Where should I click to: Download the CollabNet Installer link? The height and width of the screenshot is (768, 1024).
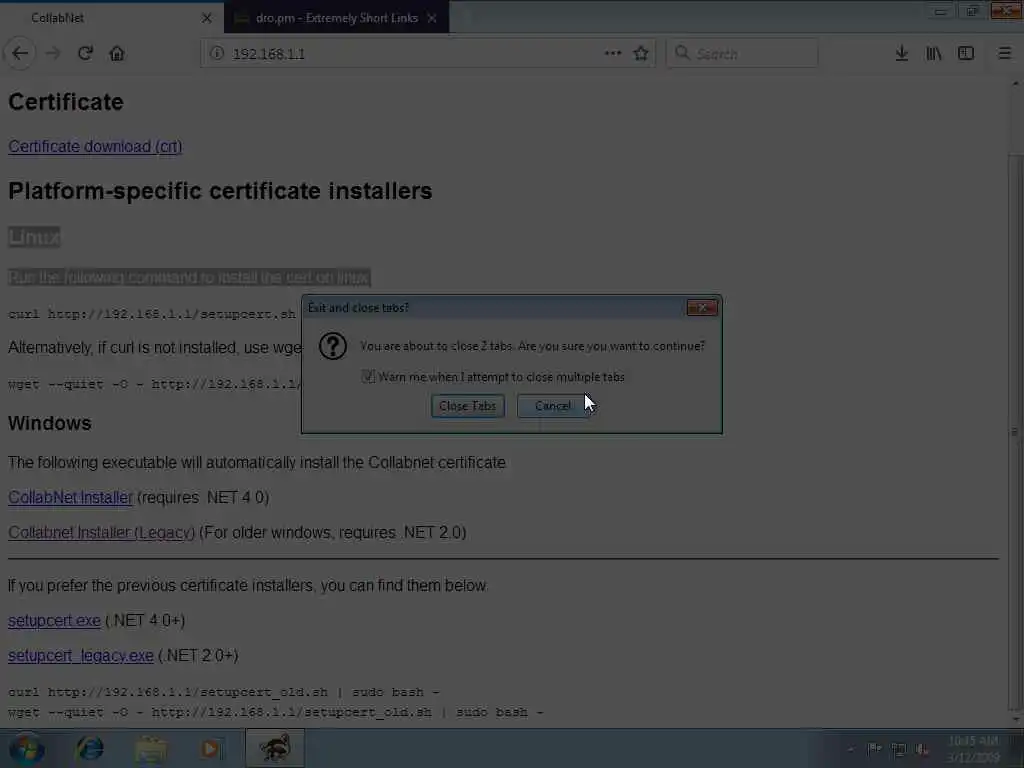(71, 498)
